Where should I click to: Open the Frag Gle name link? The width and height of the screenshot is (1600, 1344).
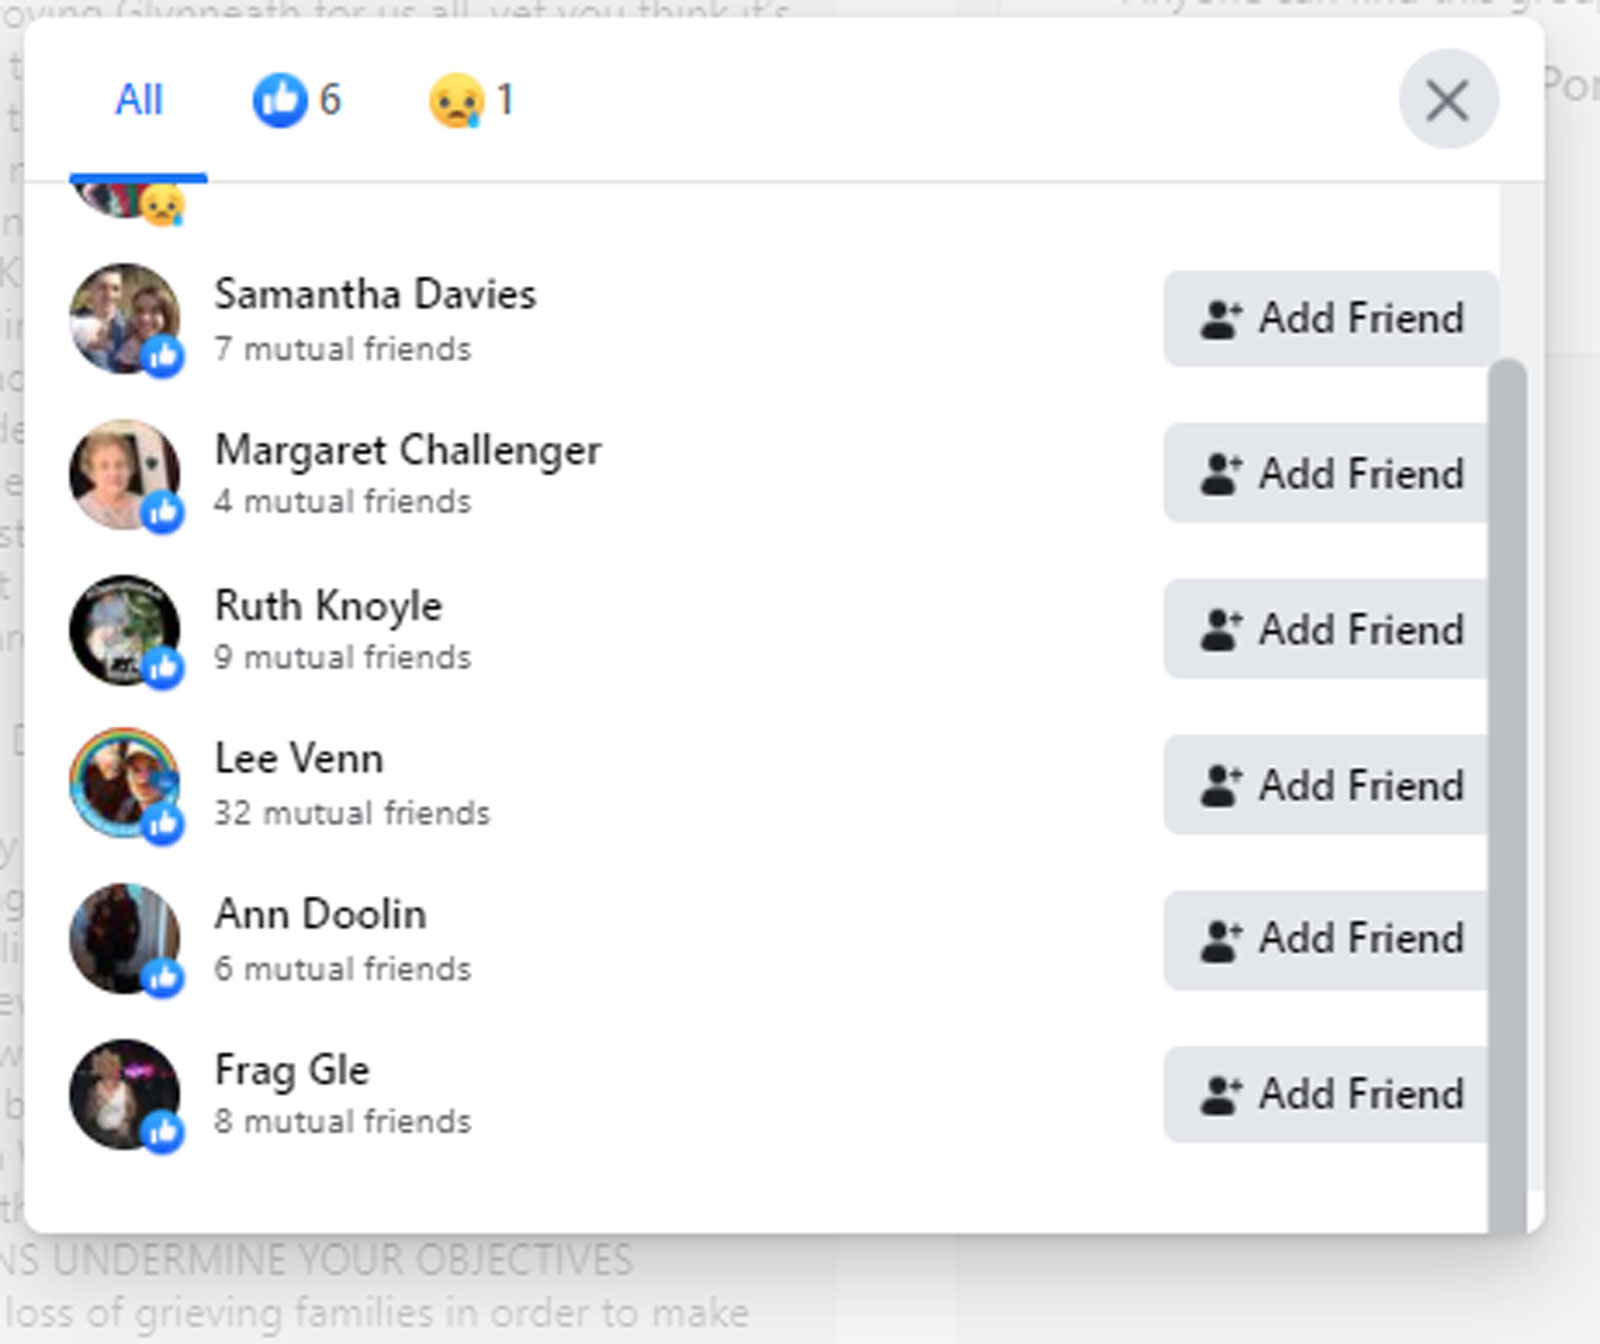292,1071
